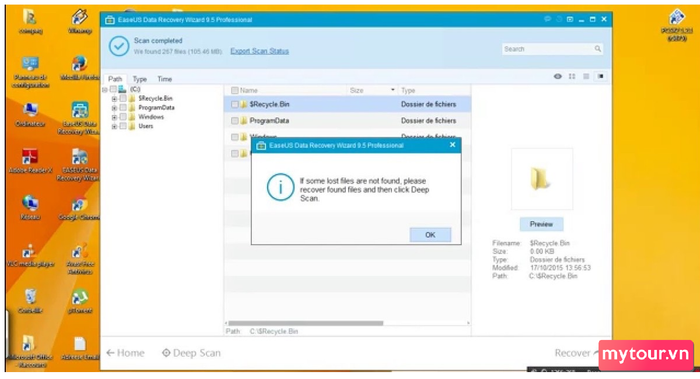Screen dimensions: 700x379
Task: Toggle the eye preview icon
Action: (558, 76)
